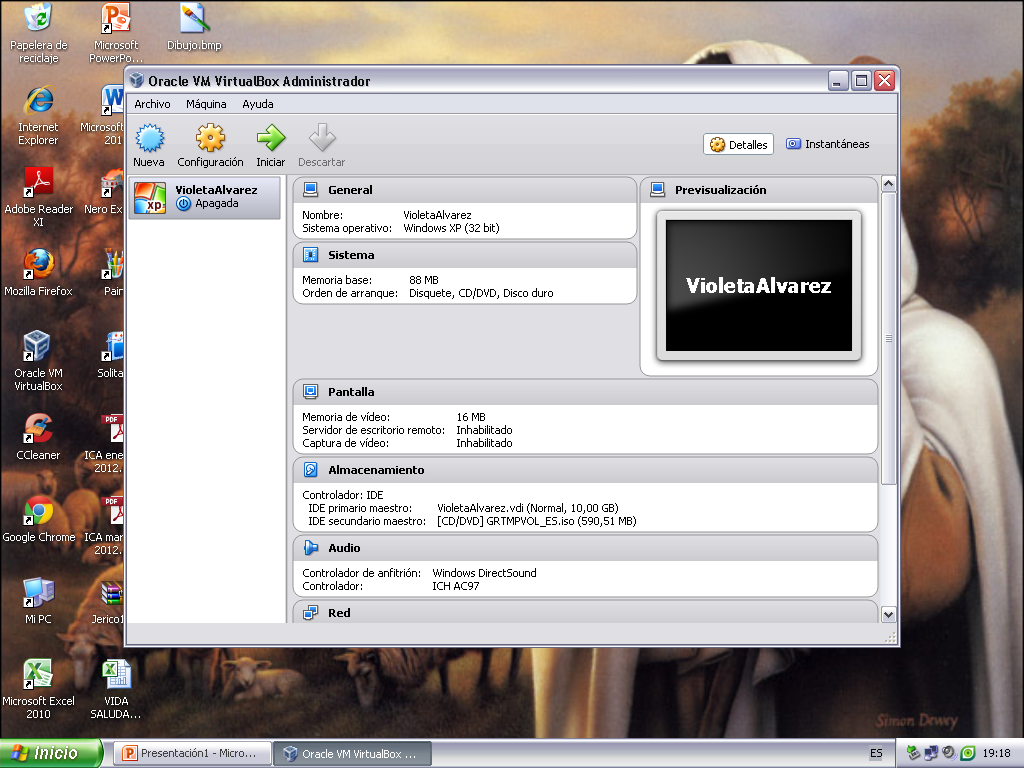Open the Red section header link
Viewport: 1024px width, 768px height.
[339, 613]
